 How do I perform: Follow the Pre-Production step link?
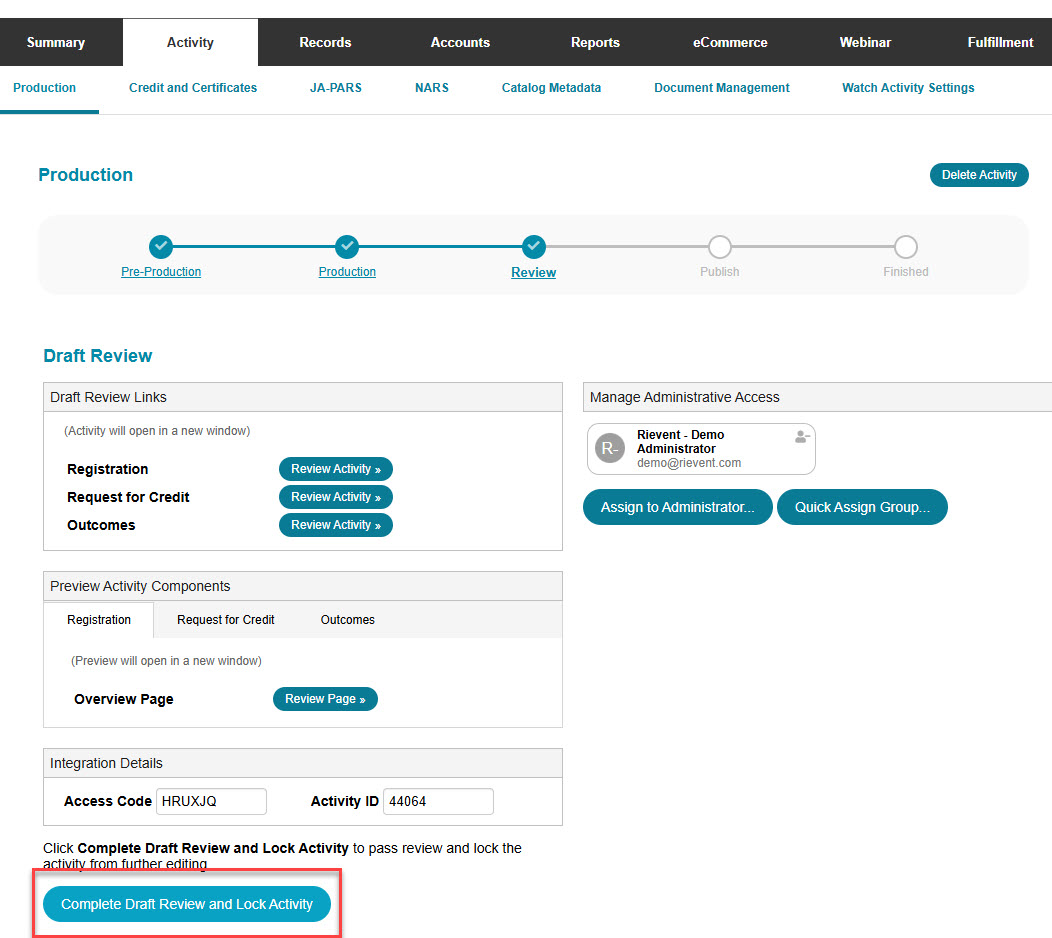pyautogui.click(x=161, y=272)
